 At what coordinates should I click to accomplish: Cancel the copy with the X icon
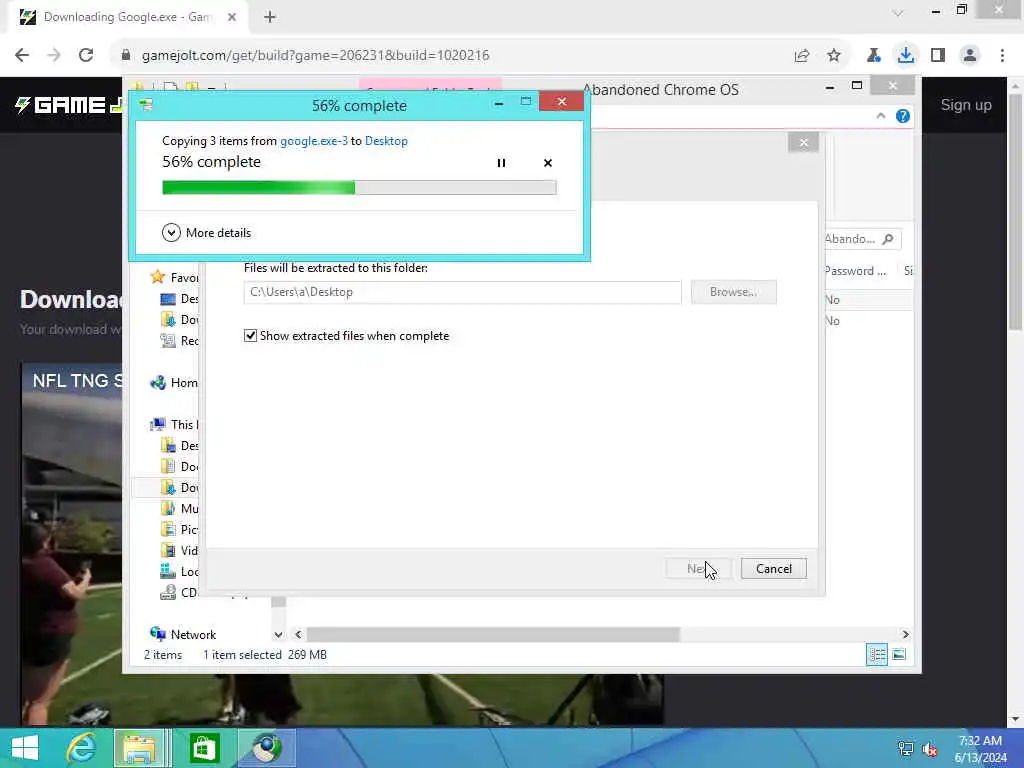point(548,163)
